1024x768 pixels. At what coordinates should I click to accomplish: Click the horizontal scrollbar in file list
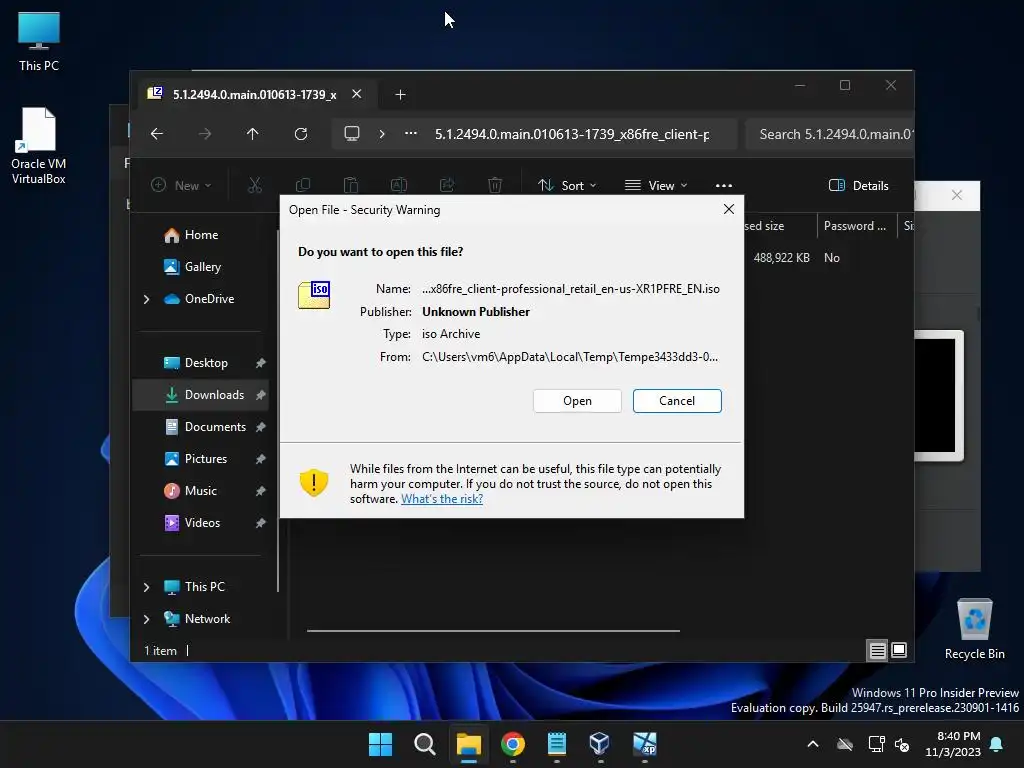coord(493,631)
